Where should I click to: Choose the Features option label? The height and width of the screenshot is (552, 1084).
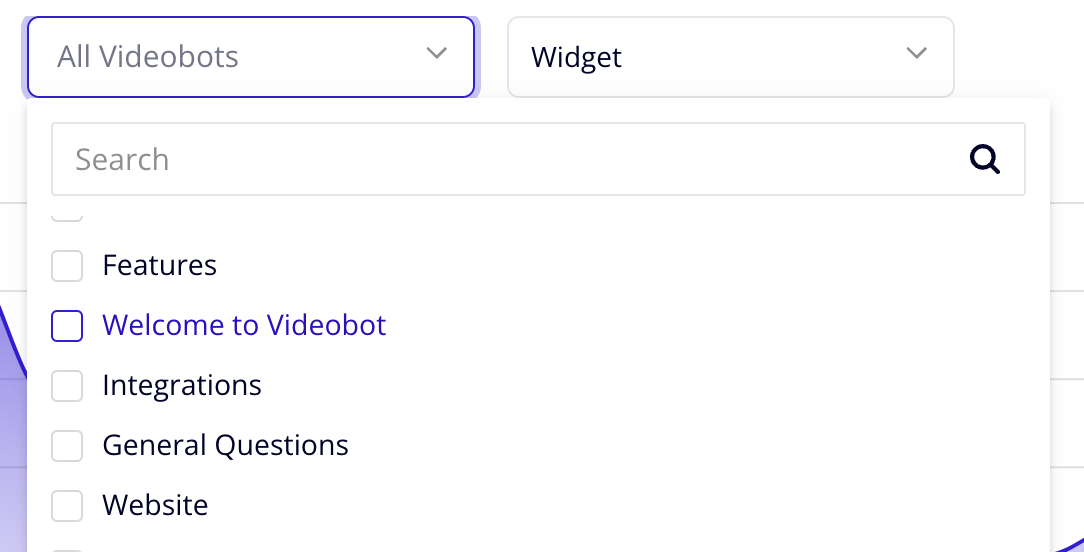click(160, 266)
